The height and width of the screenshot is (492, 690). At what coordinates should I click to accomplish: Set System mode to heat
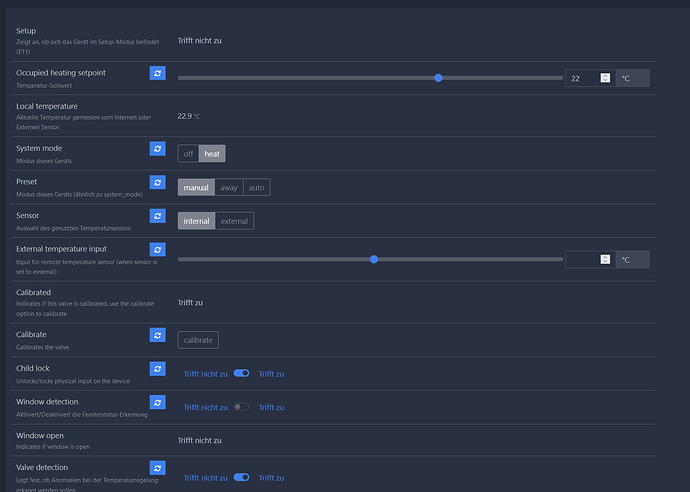[x=212, y=154]
